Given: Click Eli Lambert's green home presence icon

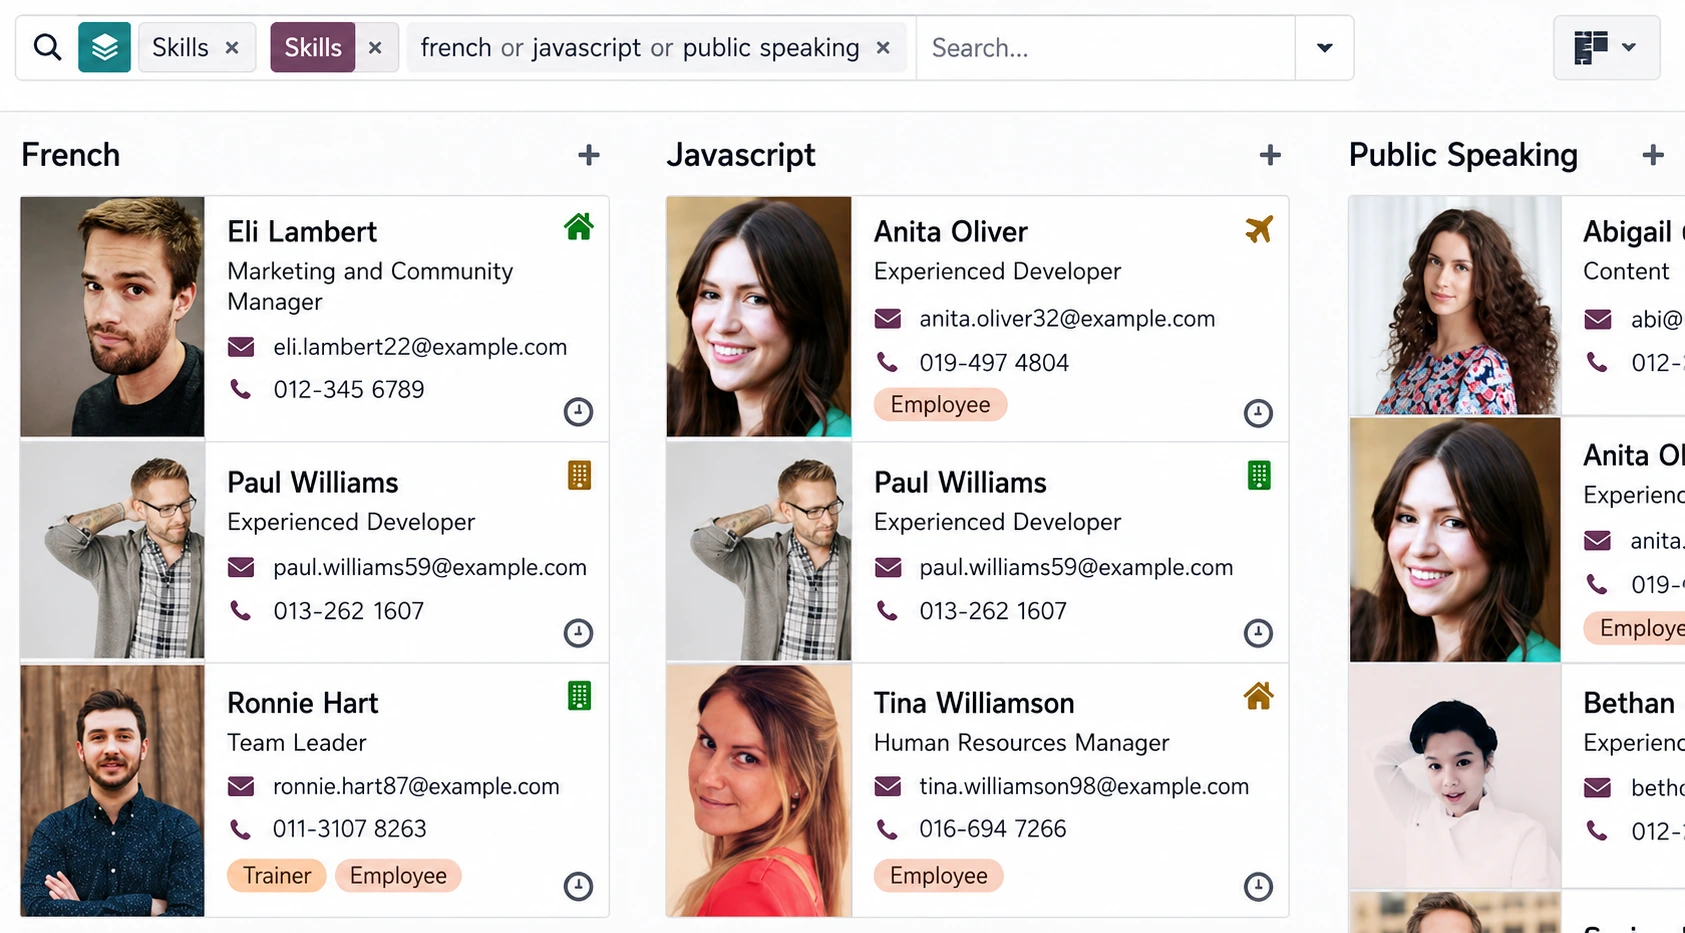Looking at the screenshot, I should (x=578, y=227).
